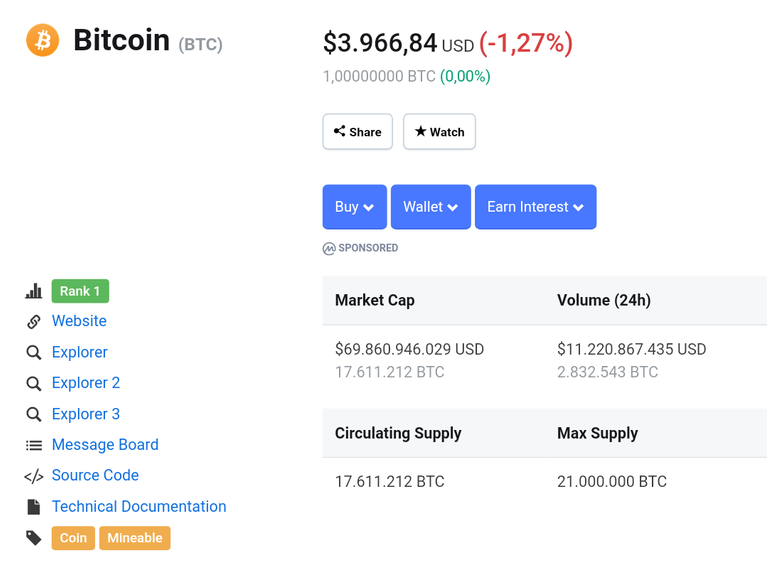Click the orange Coin tag

[73, 538]
